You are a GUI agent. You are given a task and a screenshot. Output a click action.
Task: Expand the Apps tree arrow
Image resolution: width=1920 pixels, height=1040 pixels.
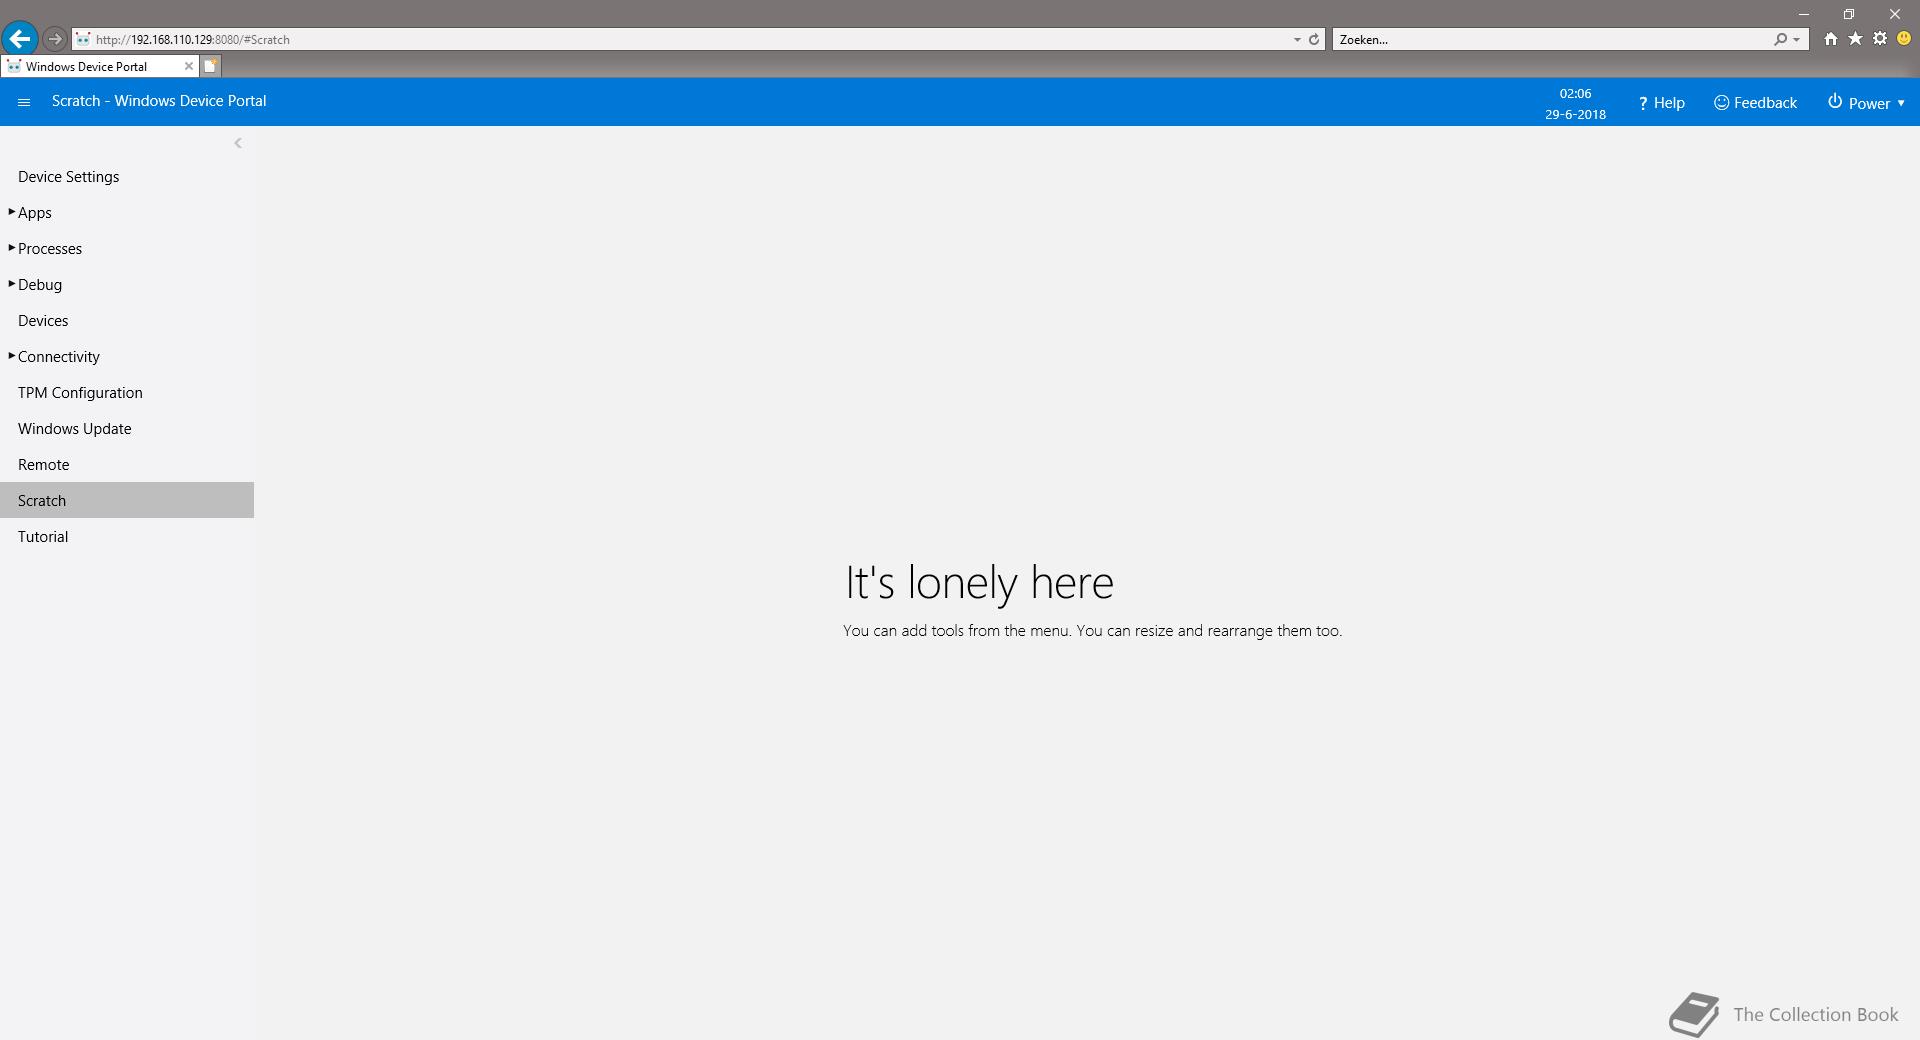click(x=11, y=212)
